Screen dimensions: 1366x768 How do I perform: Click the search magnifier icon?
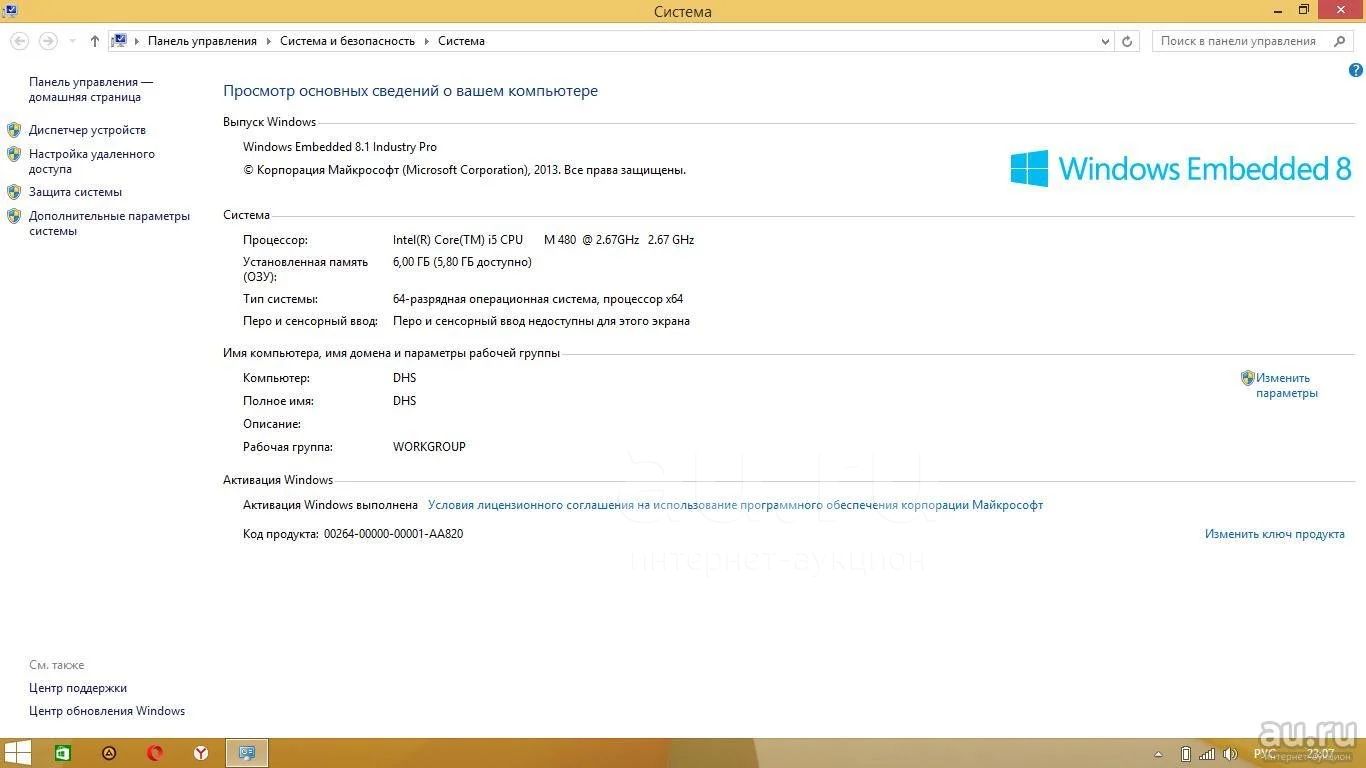click(1339, 41)
